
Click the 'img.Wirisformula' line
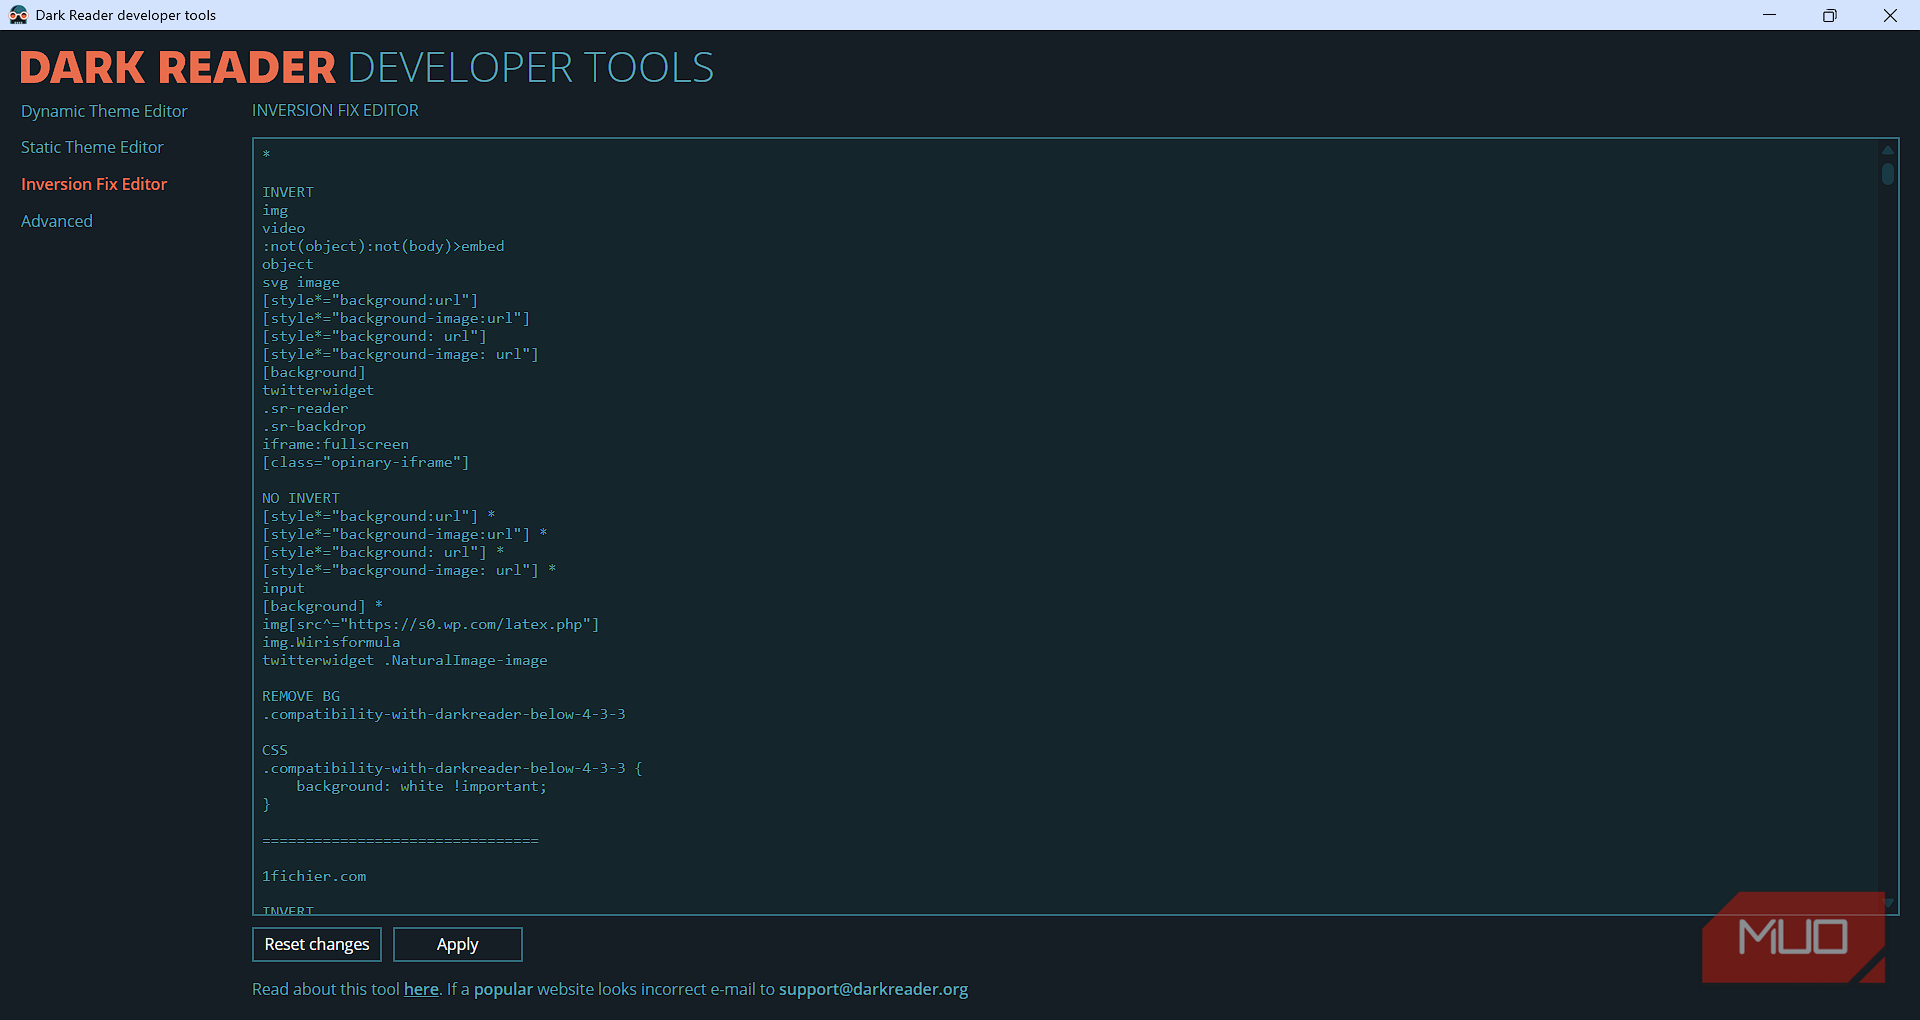coord(331,642)
